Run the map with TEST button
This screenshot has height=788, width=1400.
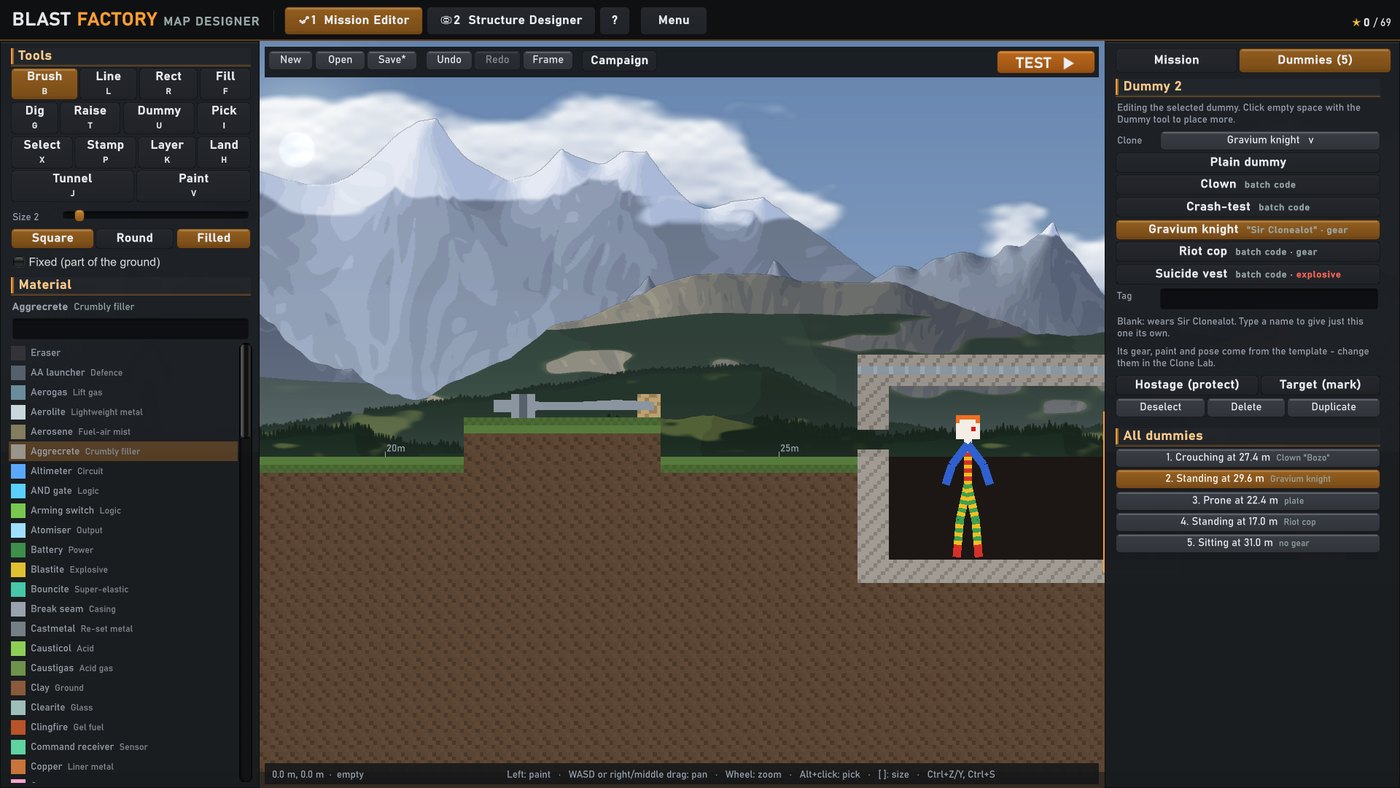tap(1045, 63)
